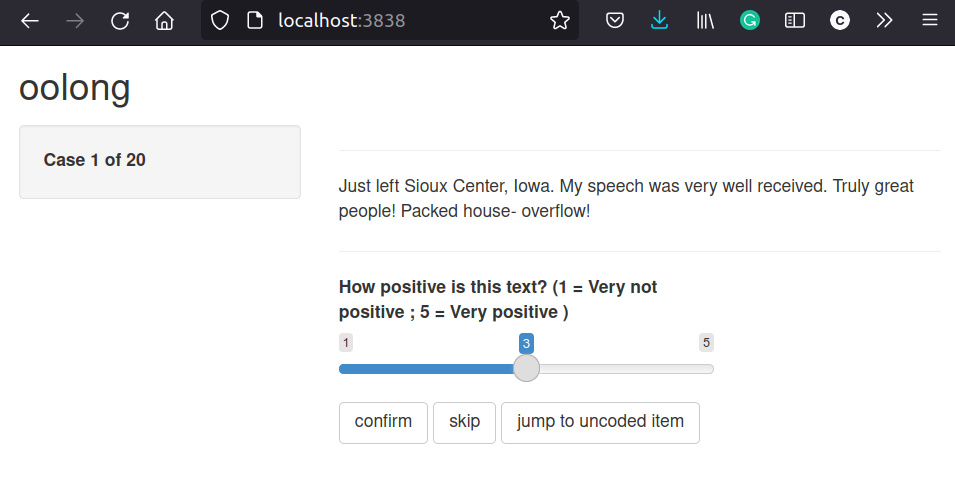The image size is (955, 498).
Task: Click jump to uncoded item button
Action: pos(600,423)
